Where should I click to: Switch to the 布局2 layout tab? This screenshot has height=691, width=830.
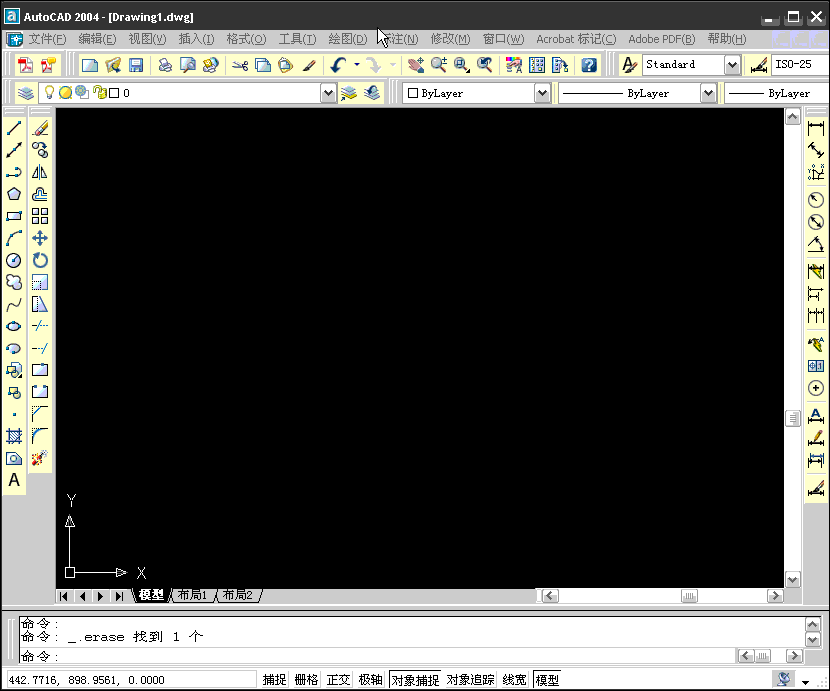[x=237, y=595]
